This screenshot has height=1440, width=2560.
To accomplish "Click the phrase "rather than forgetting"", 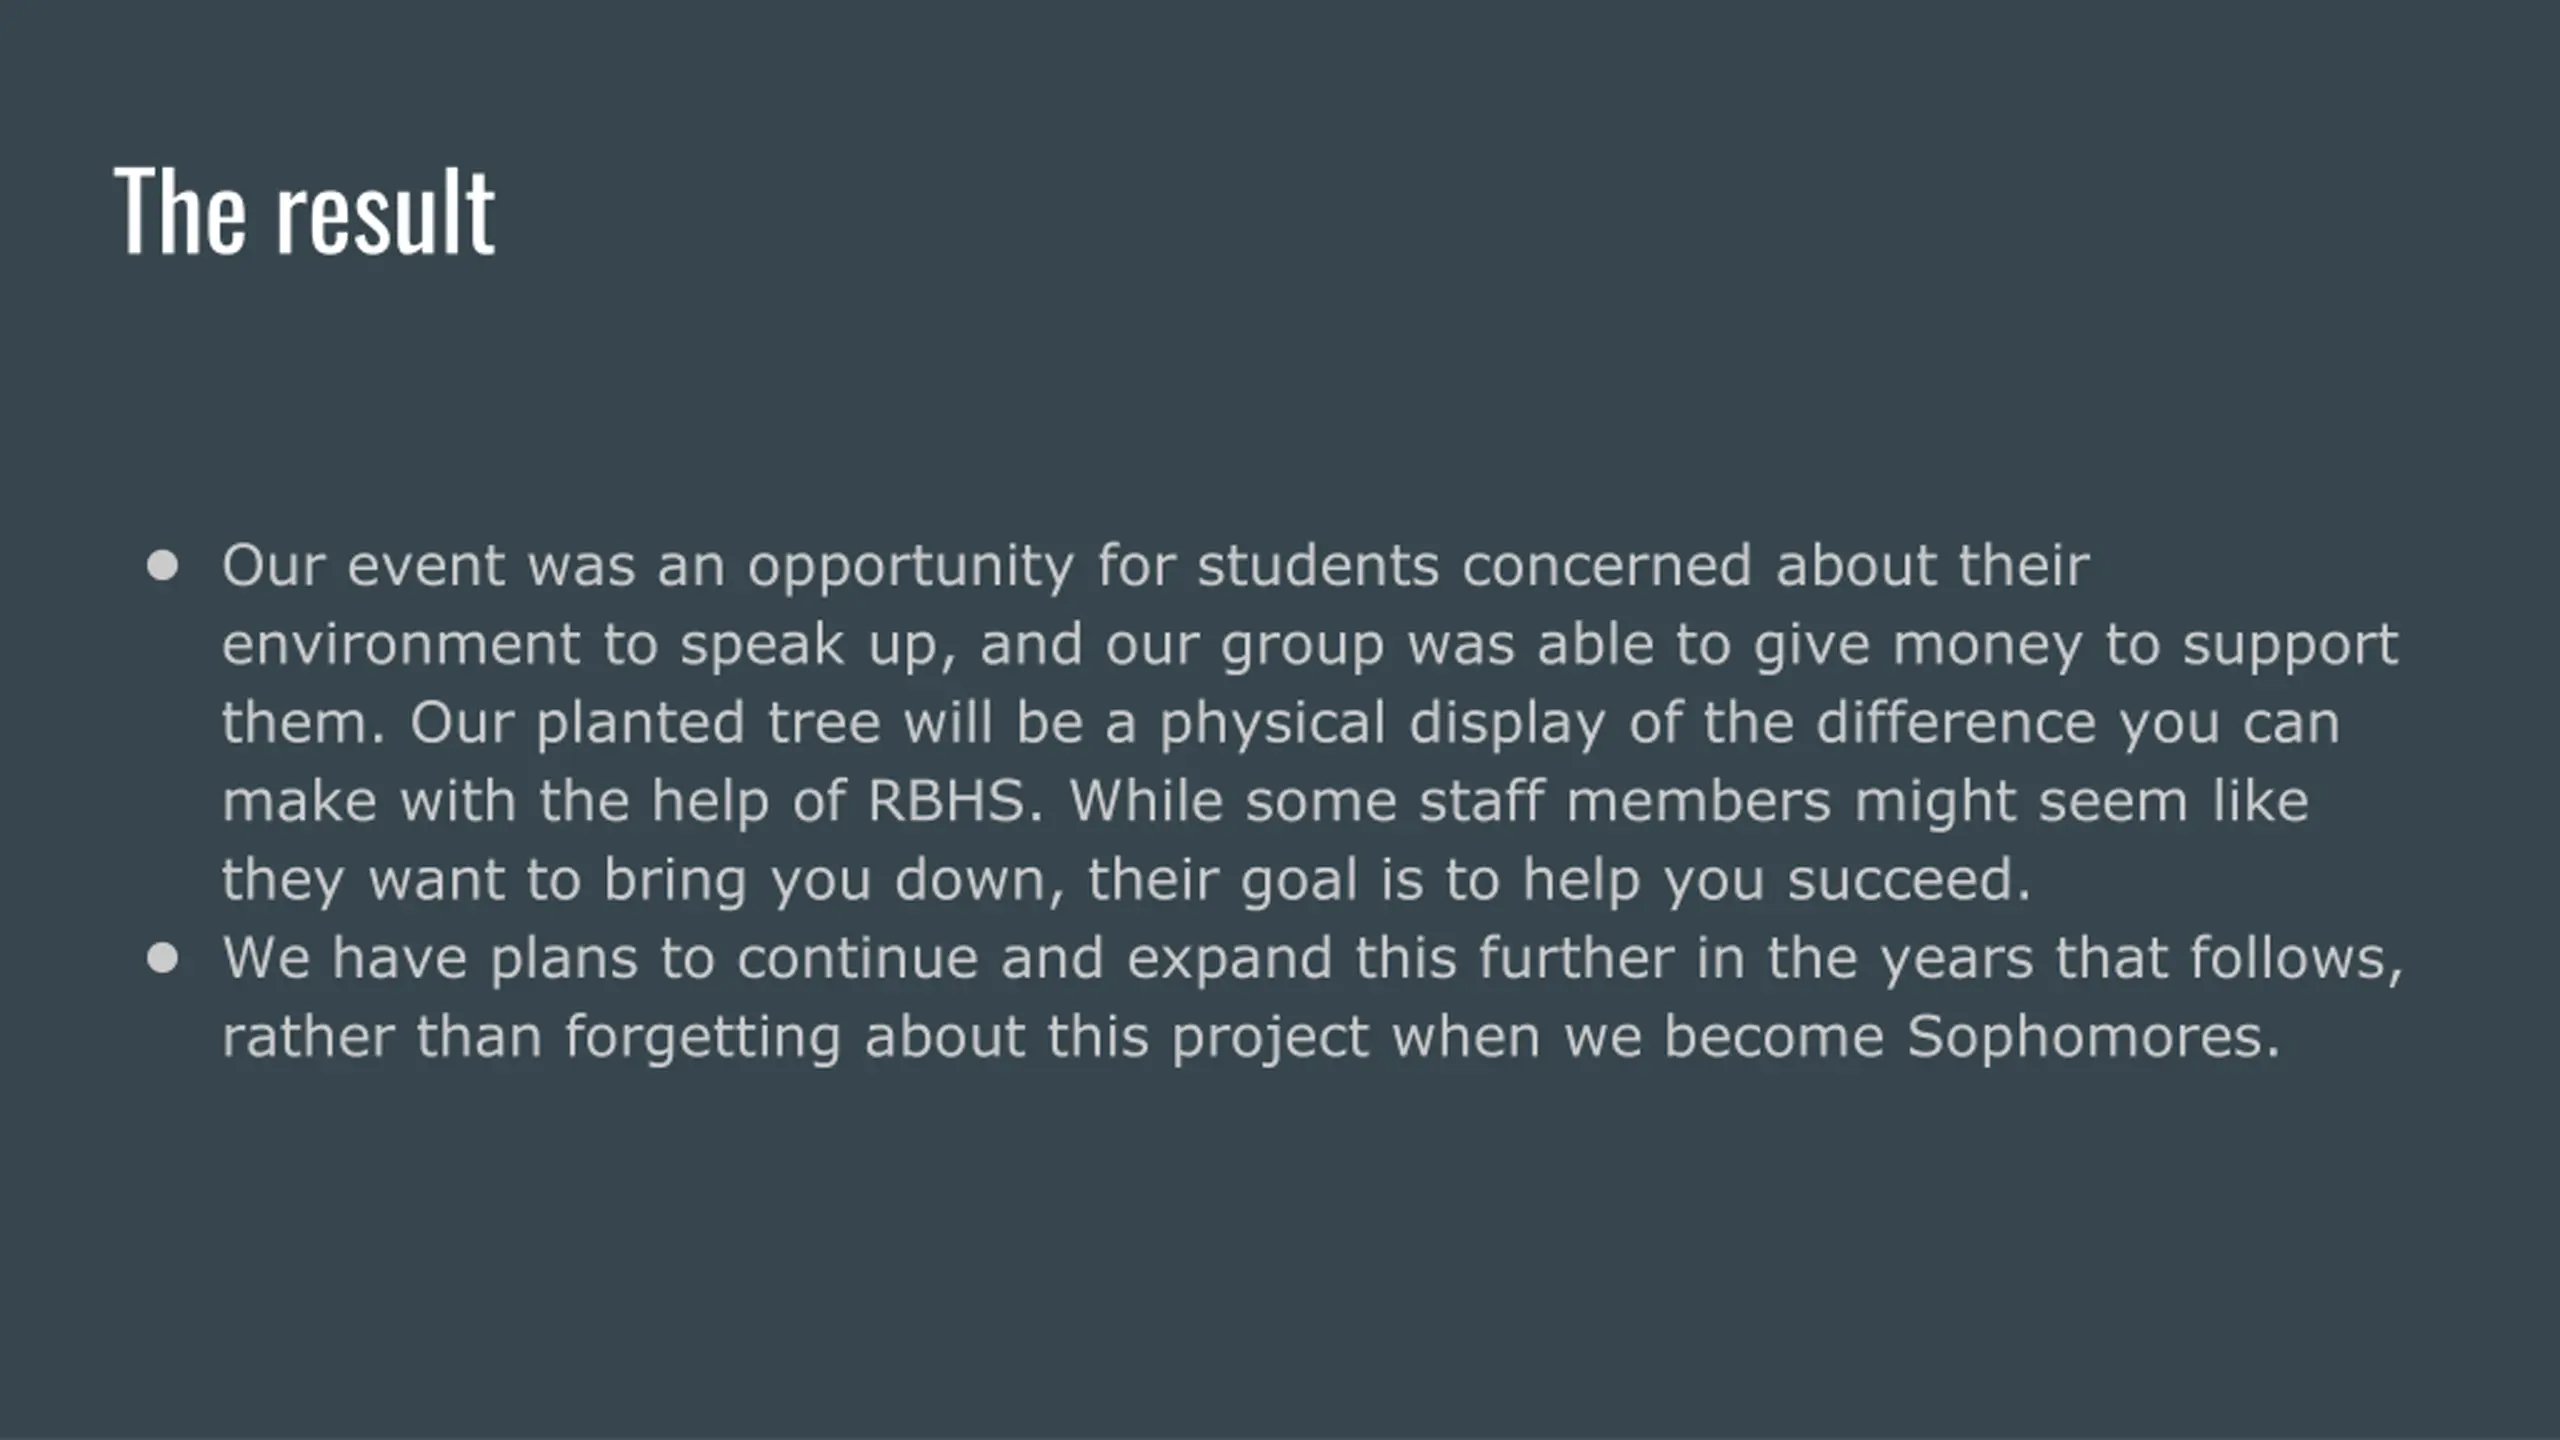I will 531,1036.
